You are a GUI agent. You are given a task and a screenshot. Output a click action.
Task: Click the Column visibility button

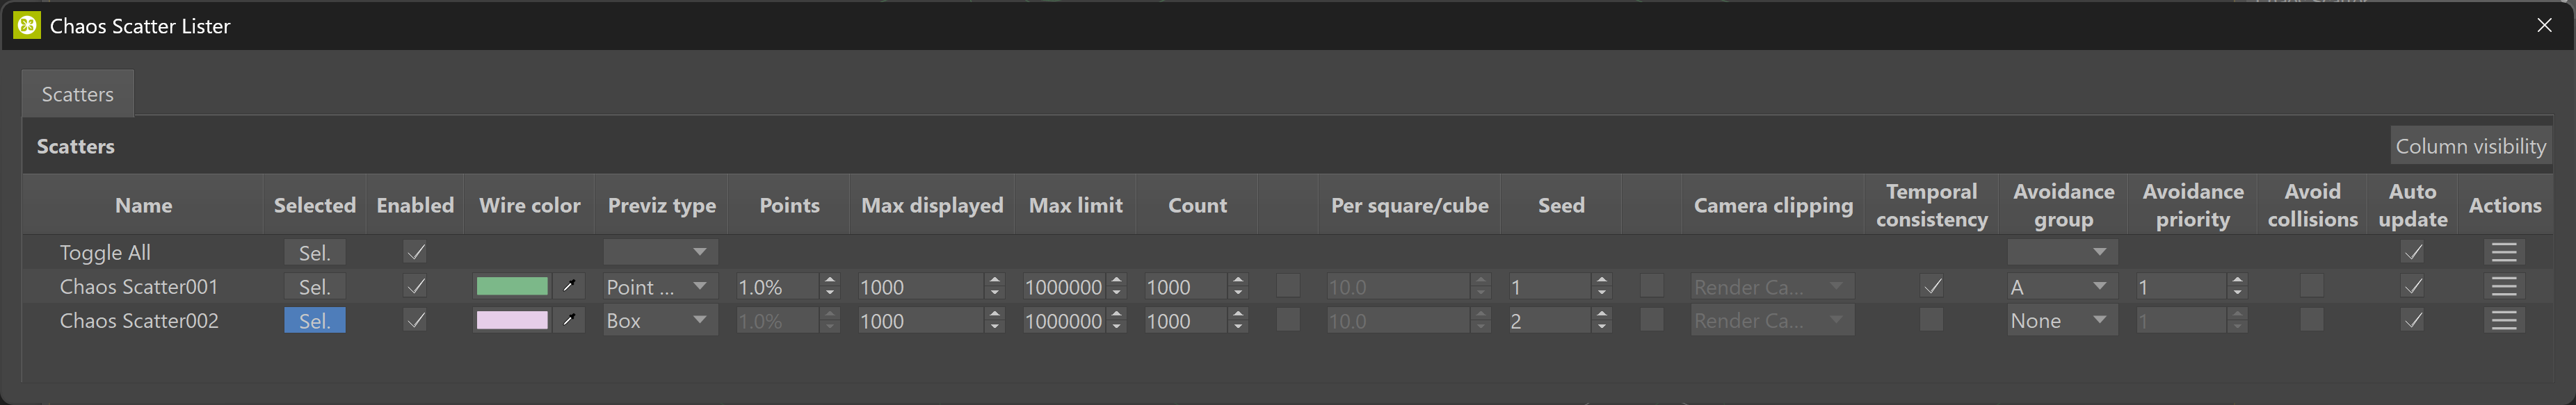pos(2470,146)
